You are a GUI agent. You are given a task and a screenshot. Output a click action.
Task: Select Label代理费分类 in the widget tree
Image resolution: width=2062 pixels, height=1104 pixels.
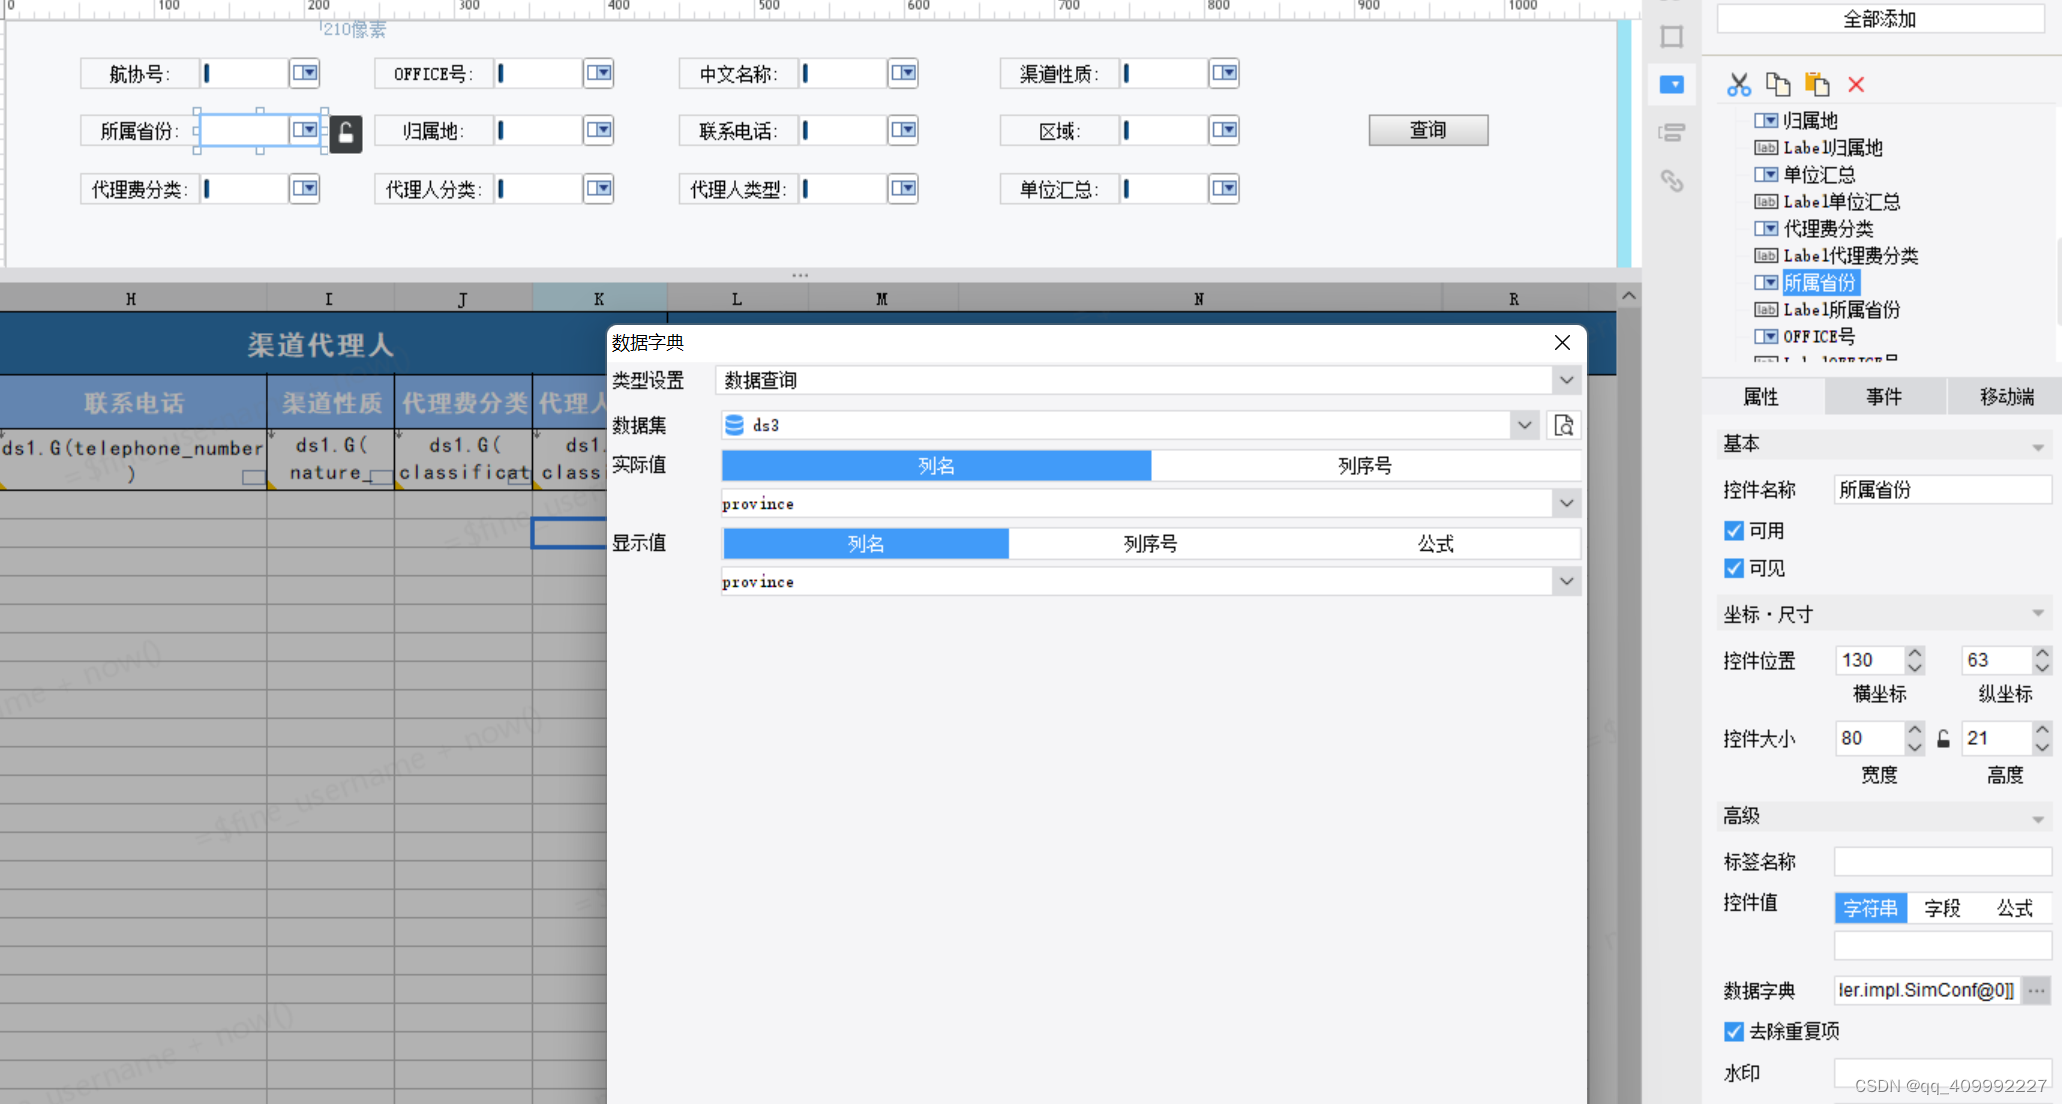[x=1850, y=256]
